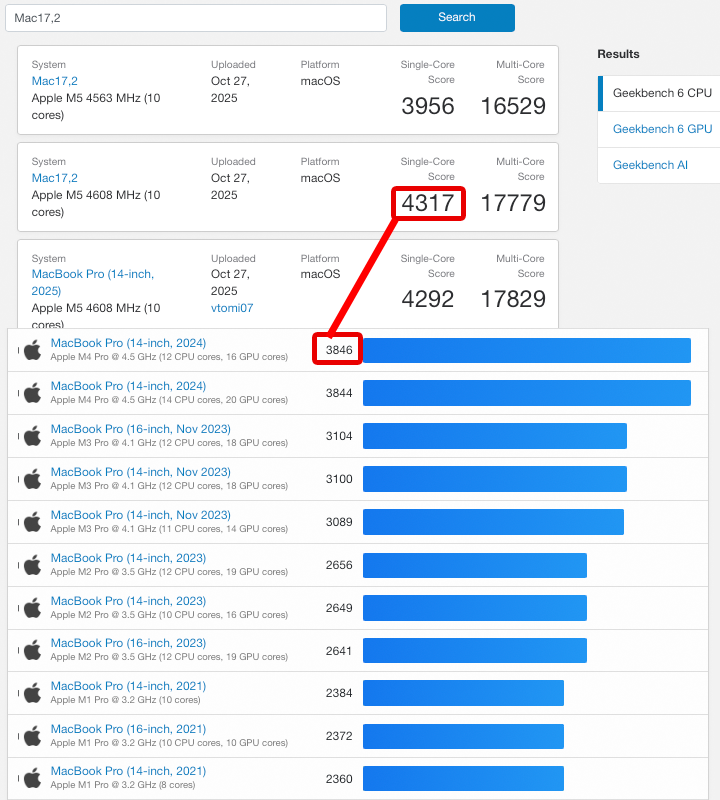
Task: Open the Mac17,2 result scoring 3956
Action: tap(55, 81)
